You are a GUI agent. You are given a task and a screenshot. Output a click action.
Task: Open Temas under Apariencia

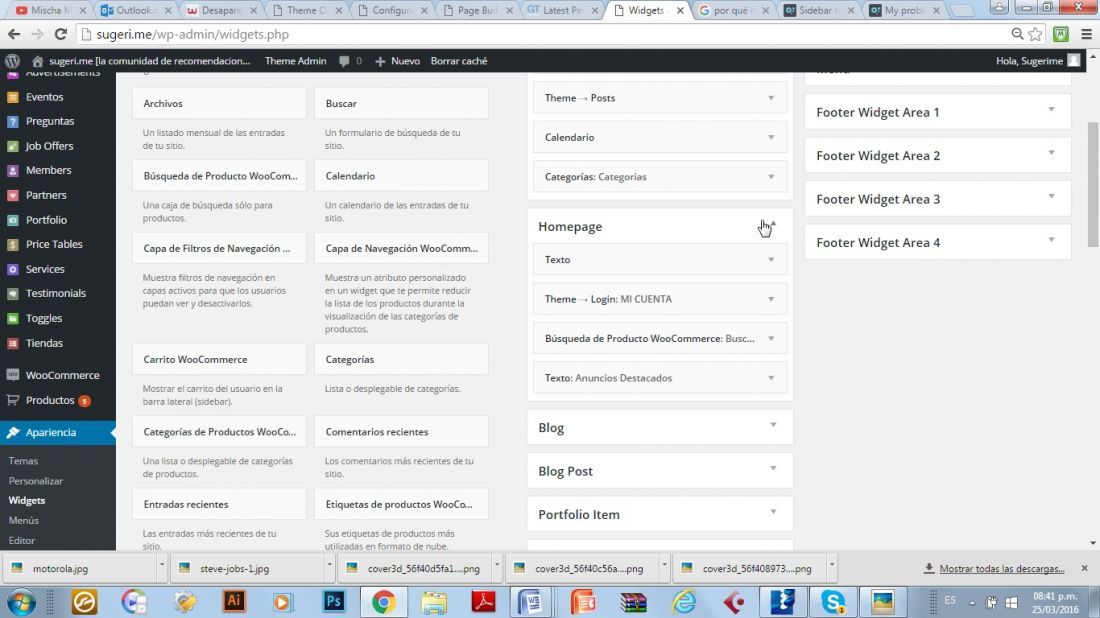[23, 461]
